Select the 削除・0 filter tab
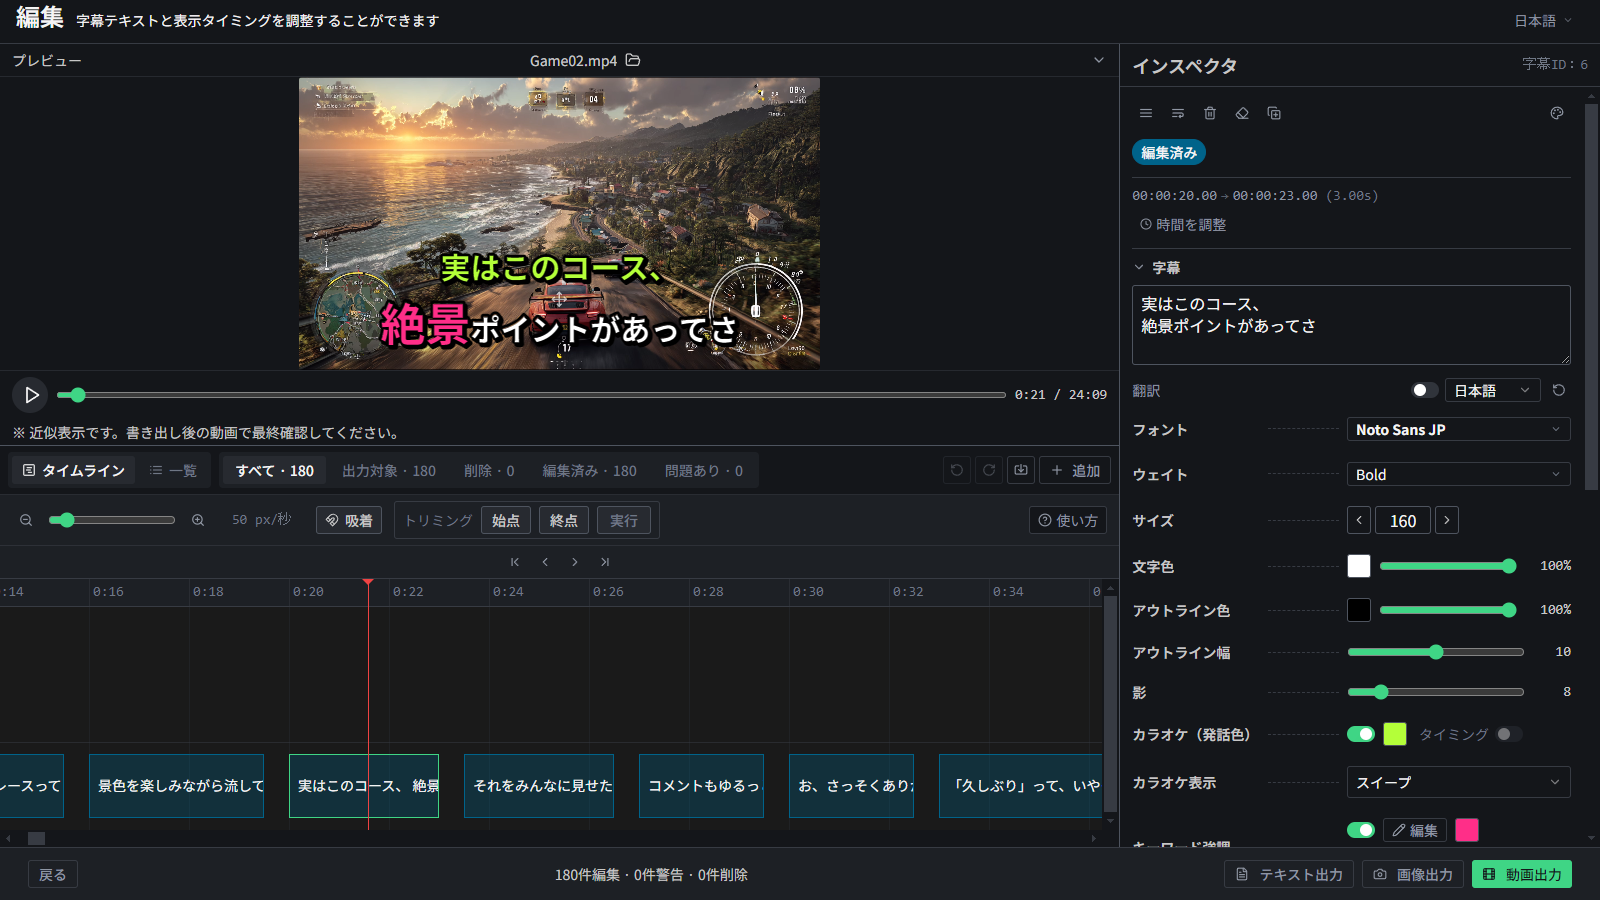 click(x=489, y=470)
